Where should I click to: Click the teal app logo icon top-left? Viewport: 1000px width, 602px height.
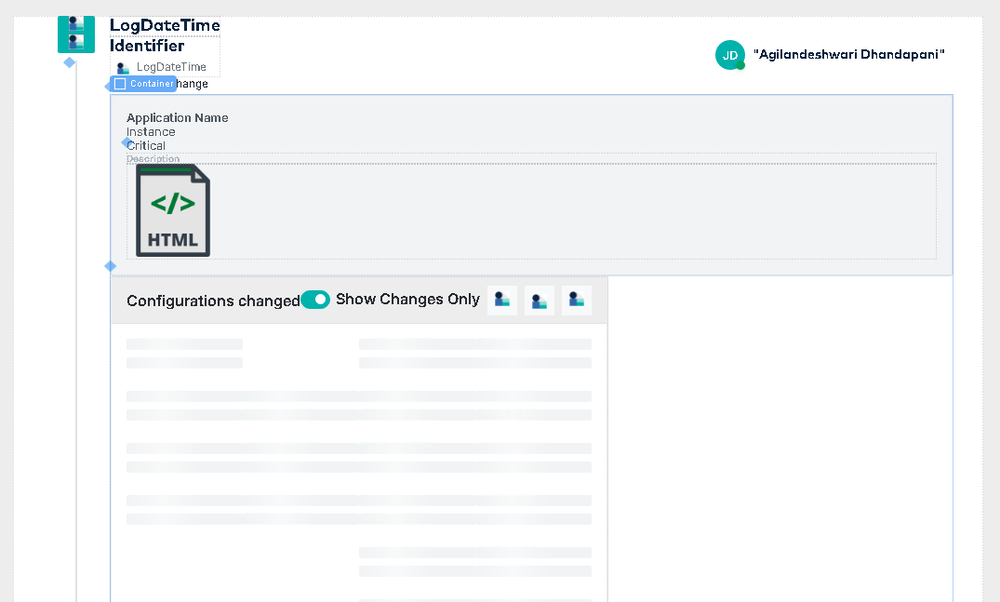tap(76, 33)
